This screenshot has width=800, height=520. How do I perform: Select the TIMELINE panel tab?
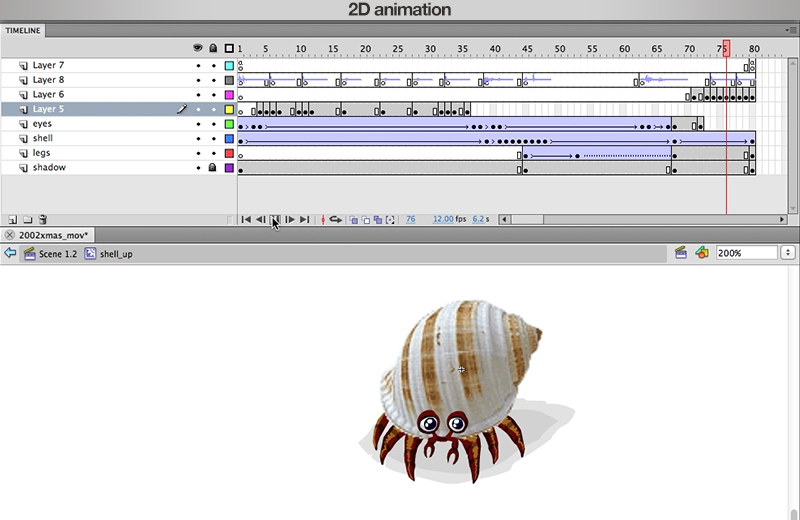23,30
